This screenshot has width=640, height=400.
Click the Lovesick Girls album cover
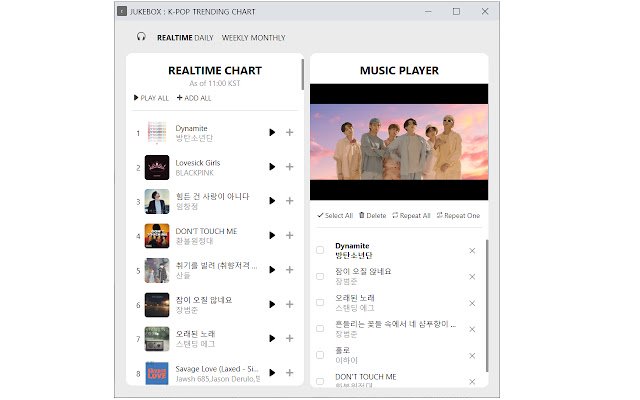[x=157, y=167]
